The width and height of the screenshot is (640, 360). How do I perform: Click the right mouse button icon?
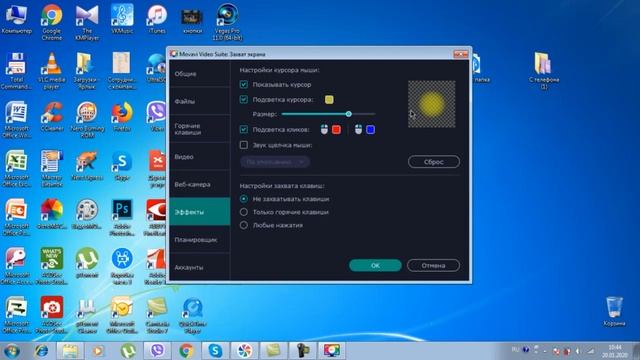point(358,130)
